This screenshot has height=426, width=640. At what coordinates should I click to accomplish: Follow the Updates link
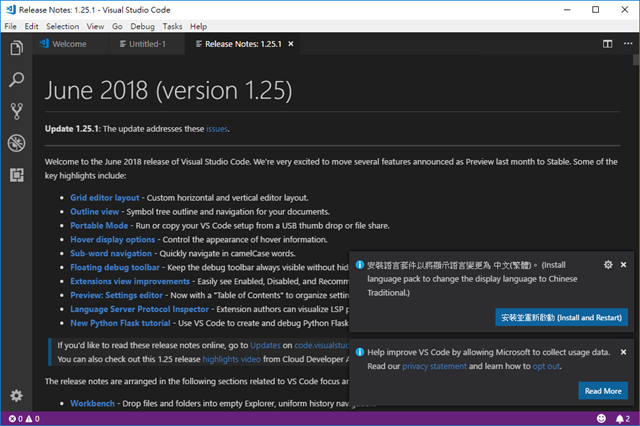(265, 345)
